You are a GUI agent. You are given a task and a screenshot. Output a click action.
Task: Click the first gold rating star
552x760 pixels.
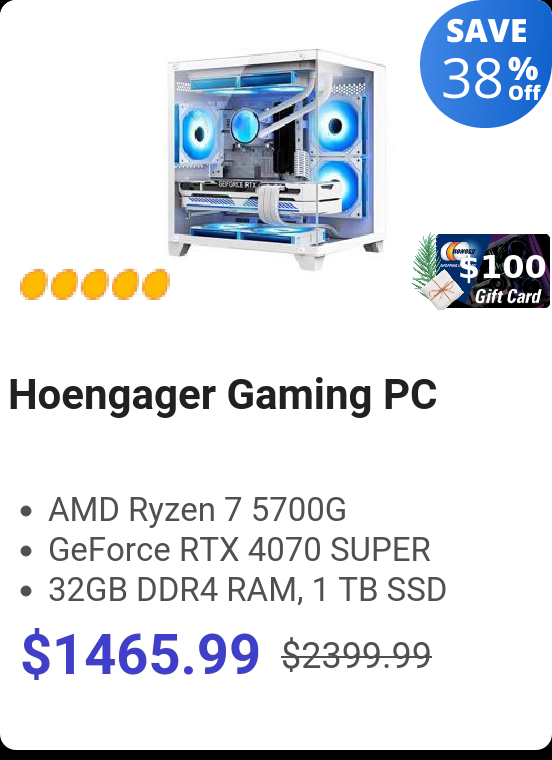pyautogui.click(x=34, y=284)
